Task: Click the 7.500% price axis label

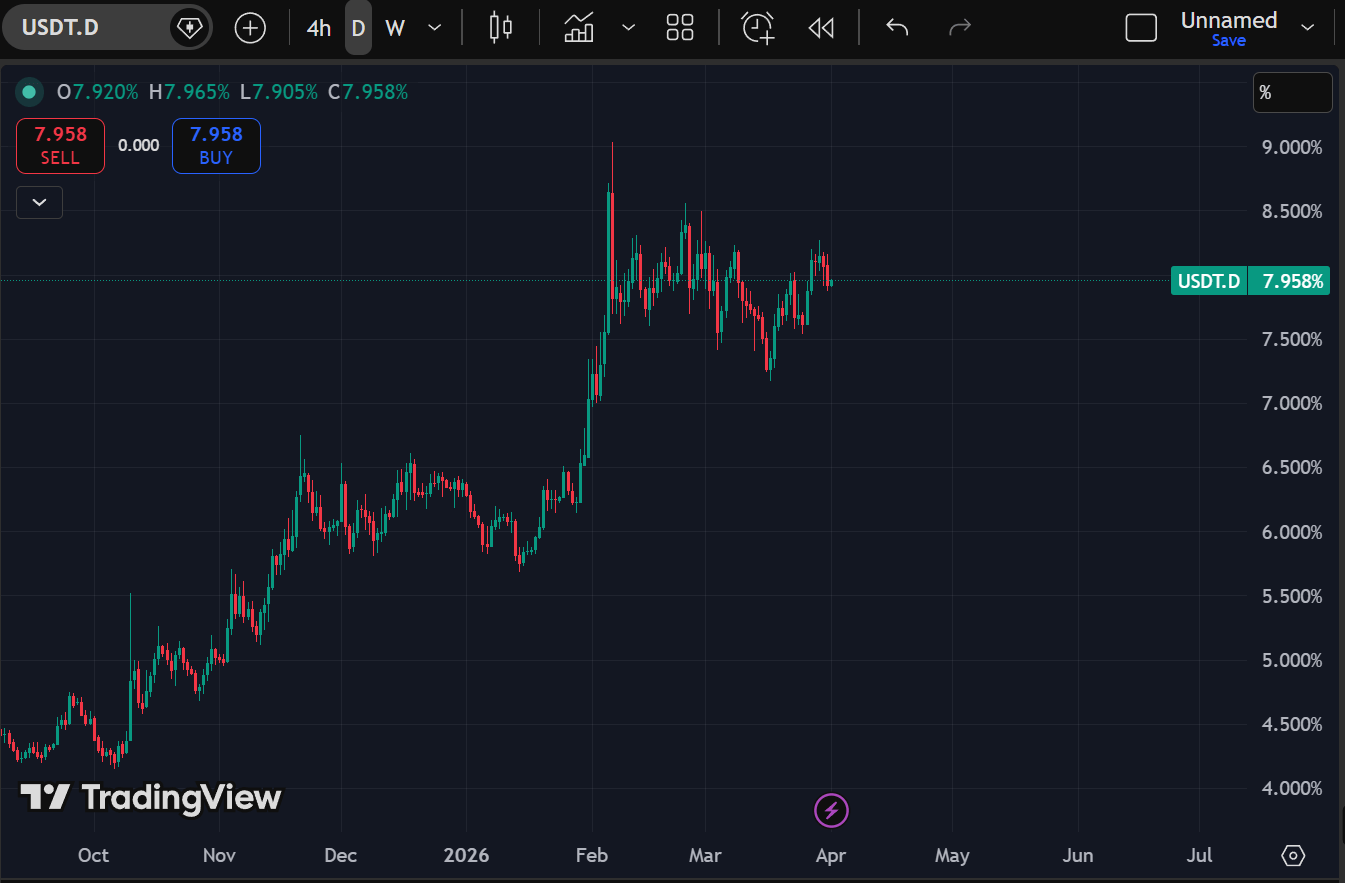Action: [1290, 339]
